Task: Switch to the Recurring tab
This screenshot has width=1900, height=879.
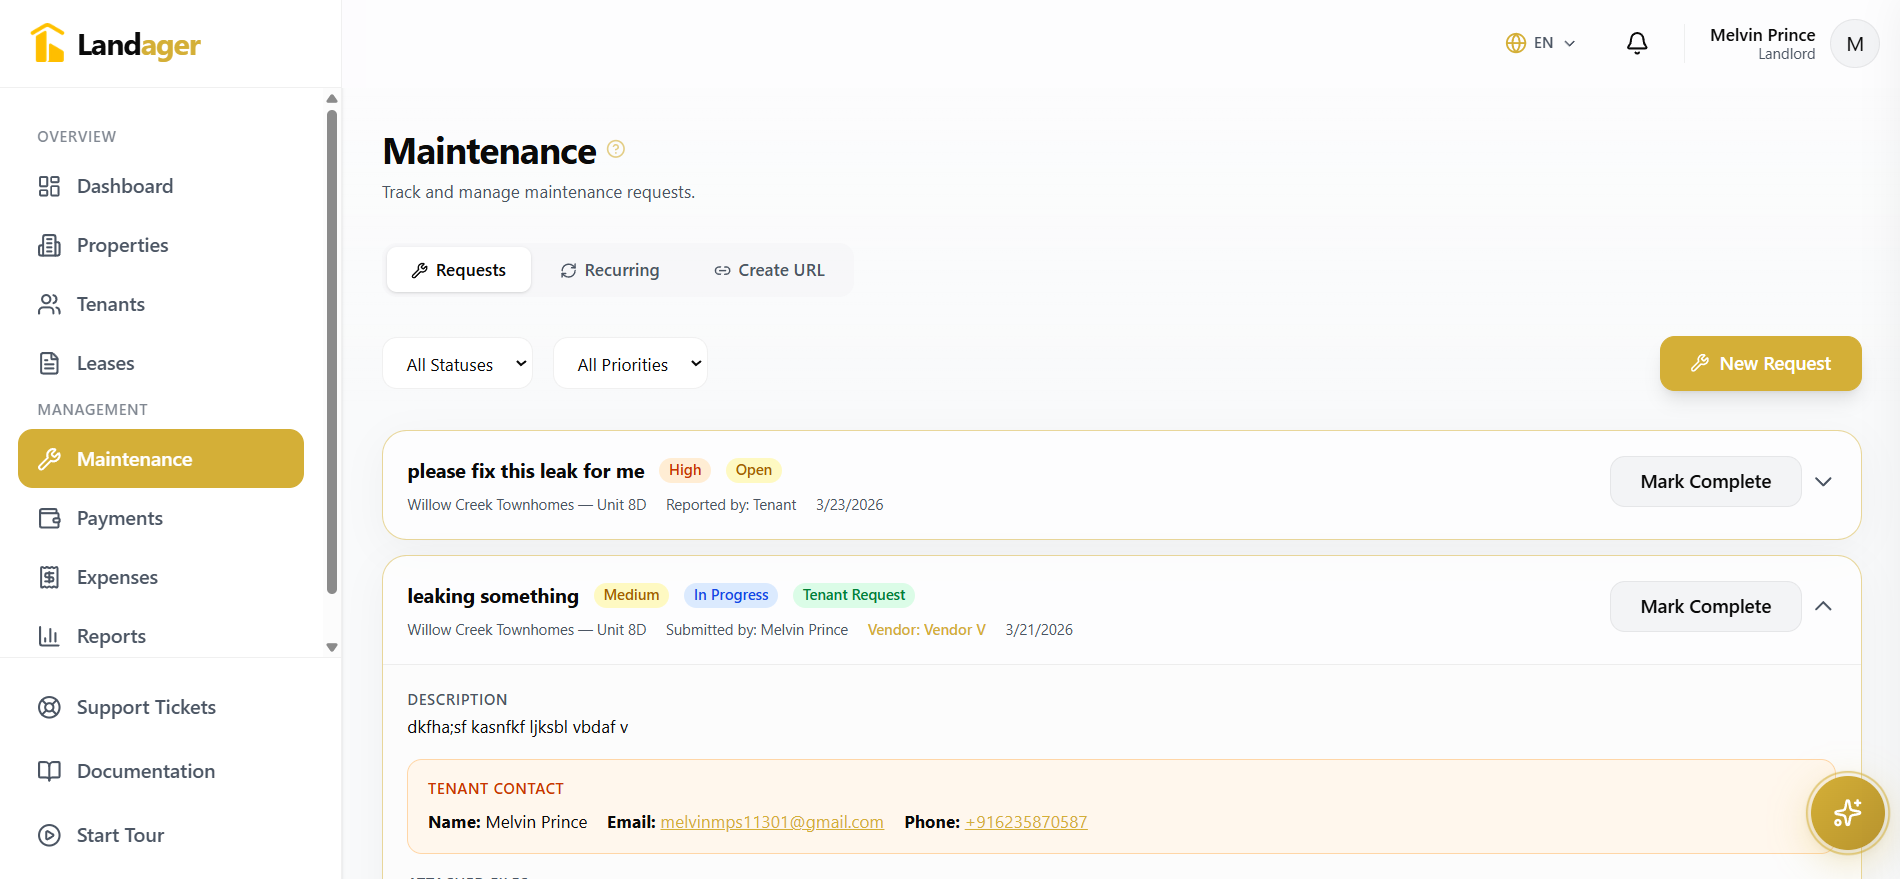Action: (x=610, y=270)
